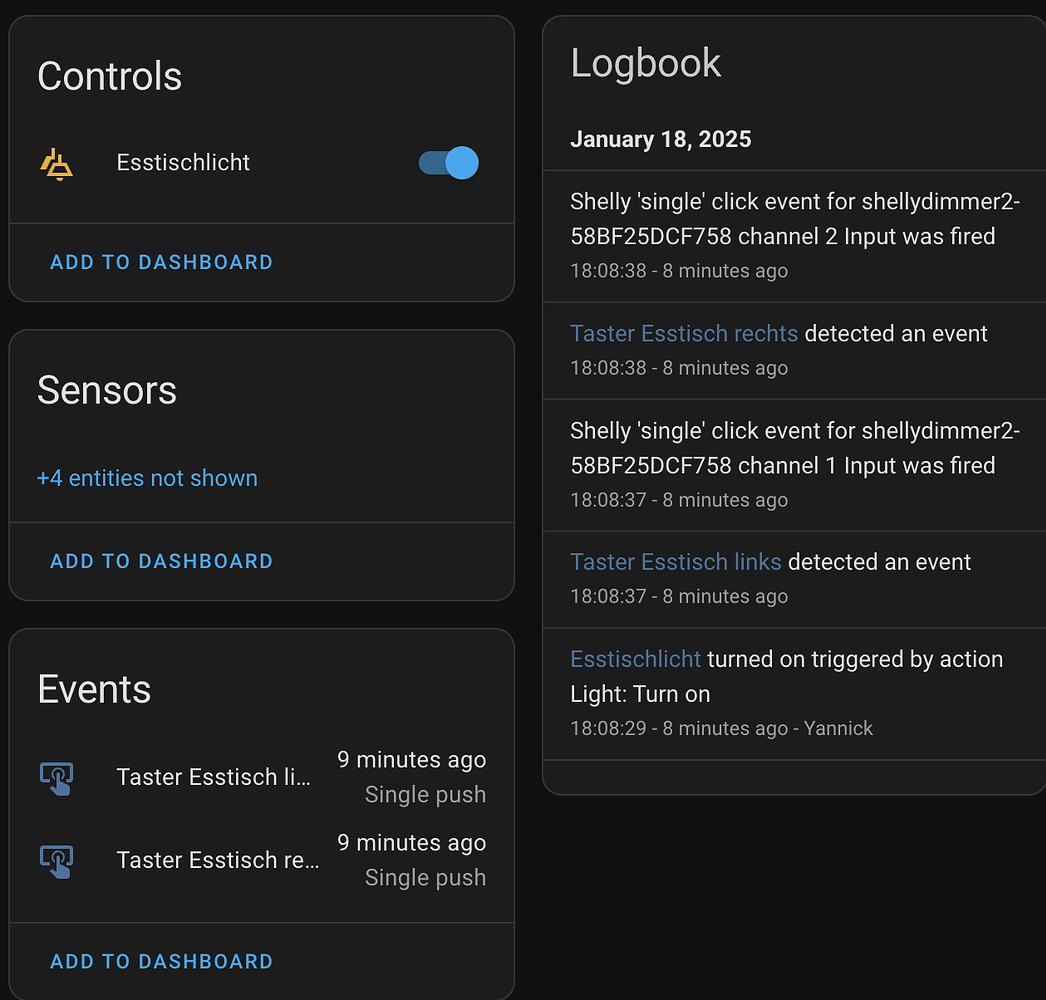Click the Sensors card title
This screenshot has width=1046, height=1000.
pos(106,390)
